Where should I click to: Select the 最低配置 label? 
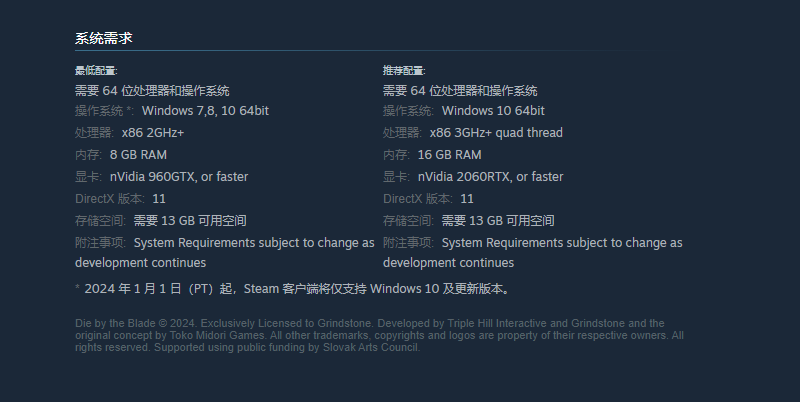coord(96,71)
